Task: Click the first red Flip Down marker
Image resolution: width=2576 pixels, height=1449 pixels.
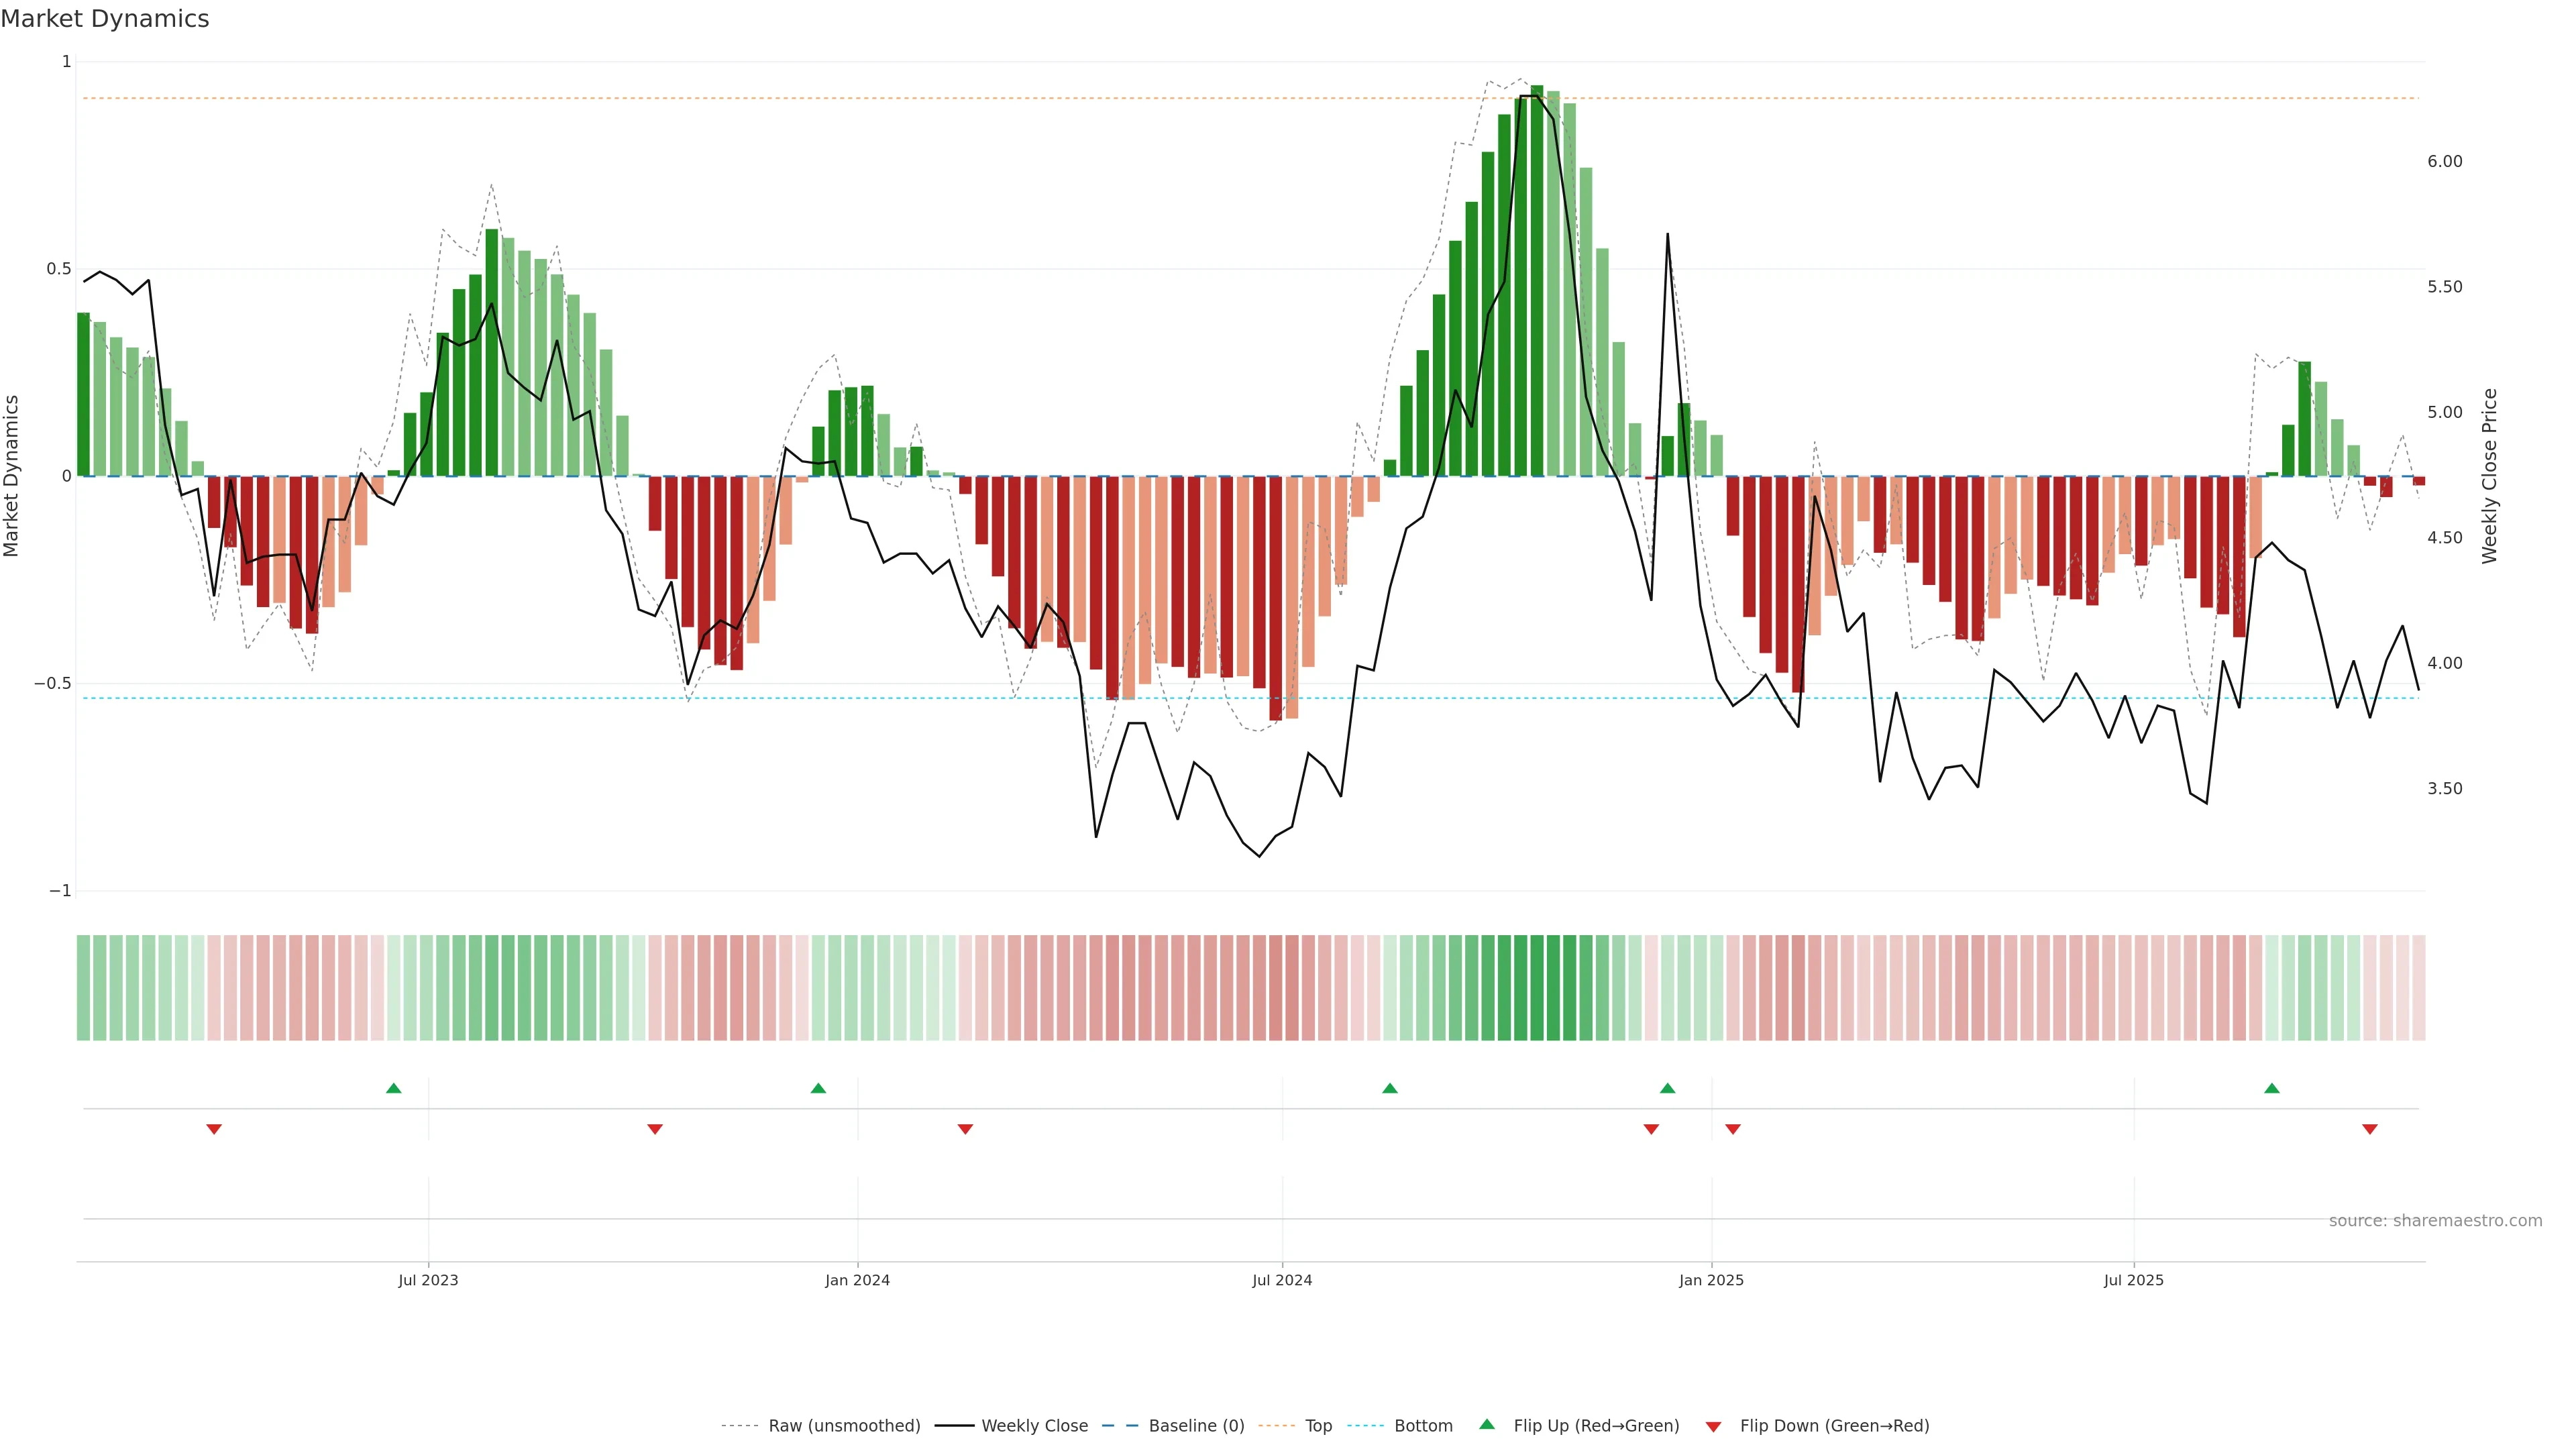Action: coord(213,1129)
